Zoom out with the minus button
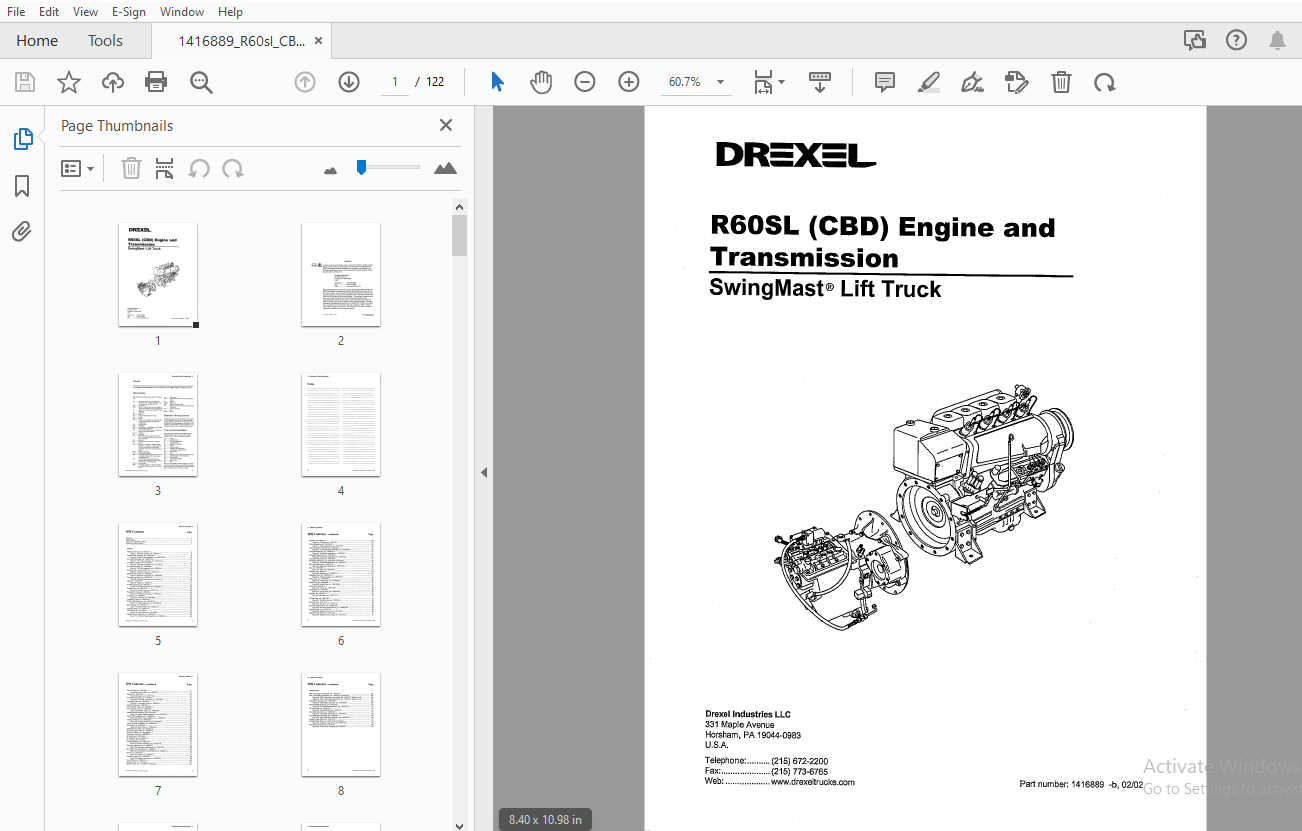1302x831 pixels. coord(585,82)
